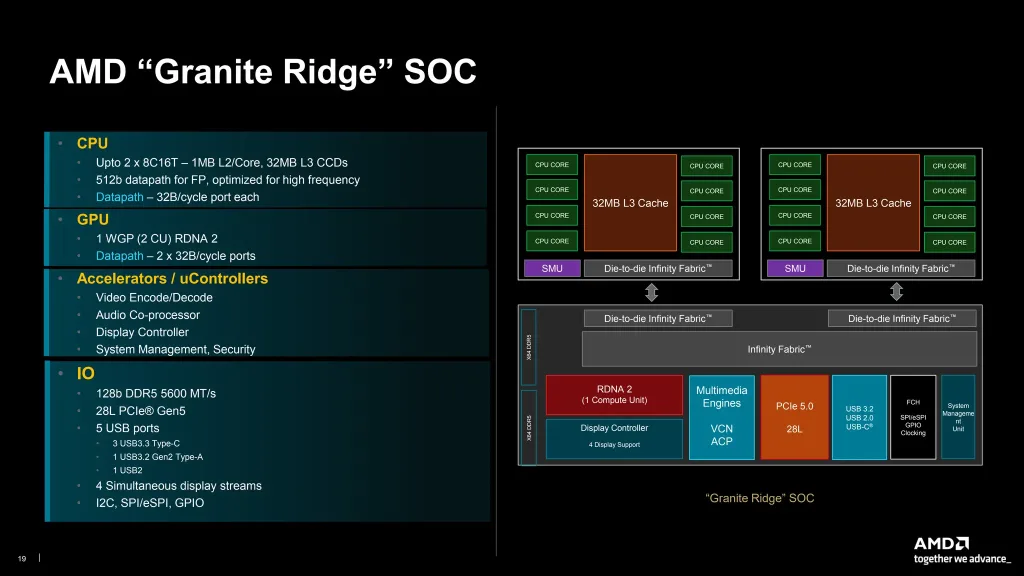The width and height of the screenshot is (1024, 576).
Task: Click the PCIe 5.0 28L block
Action: (794, 415)
